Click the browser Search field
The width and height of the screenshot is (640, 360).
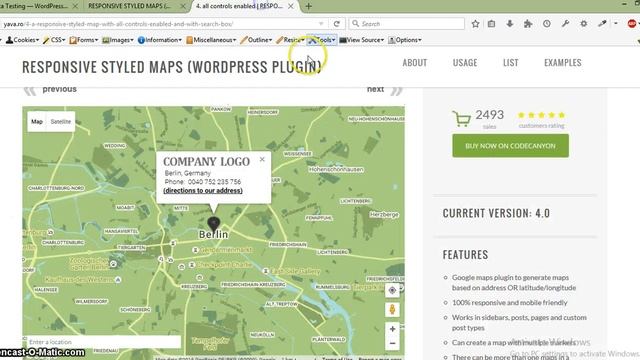click(x=407, y=24)
